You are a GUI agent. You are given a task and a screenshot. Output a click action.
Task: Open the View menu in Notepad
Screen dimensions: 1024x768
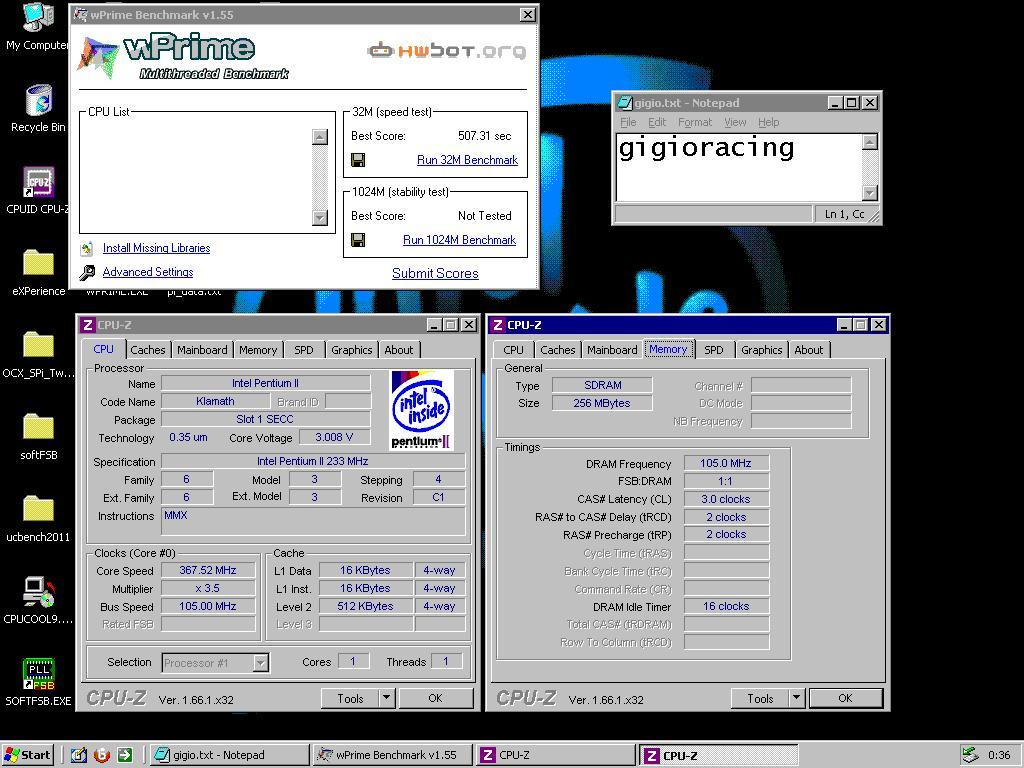click(x=735, y=122)
